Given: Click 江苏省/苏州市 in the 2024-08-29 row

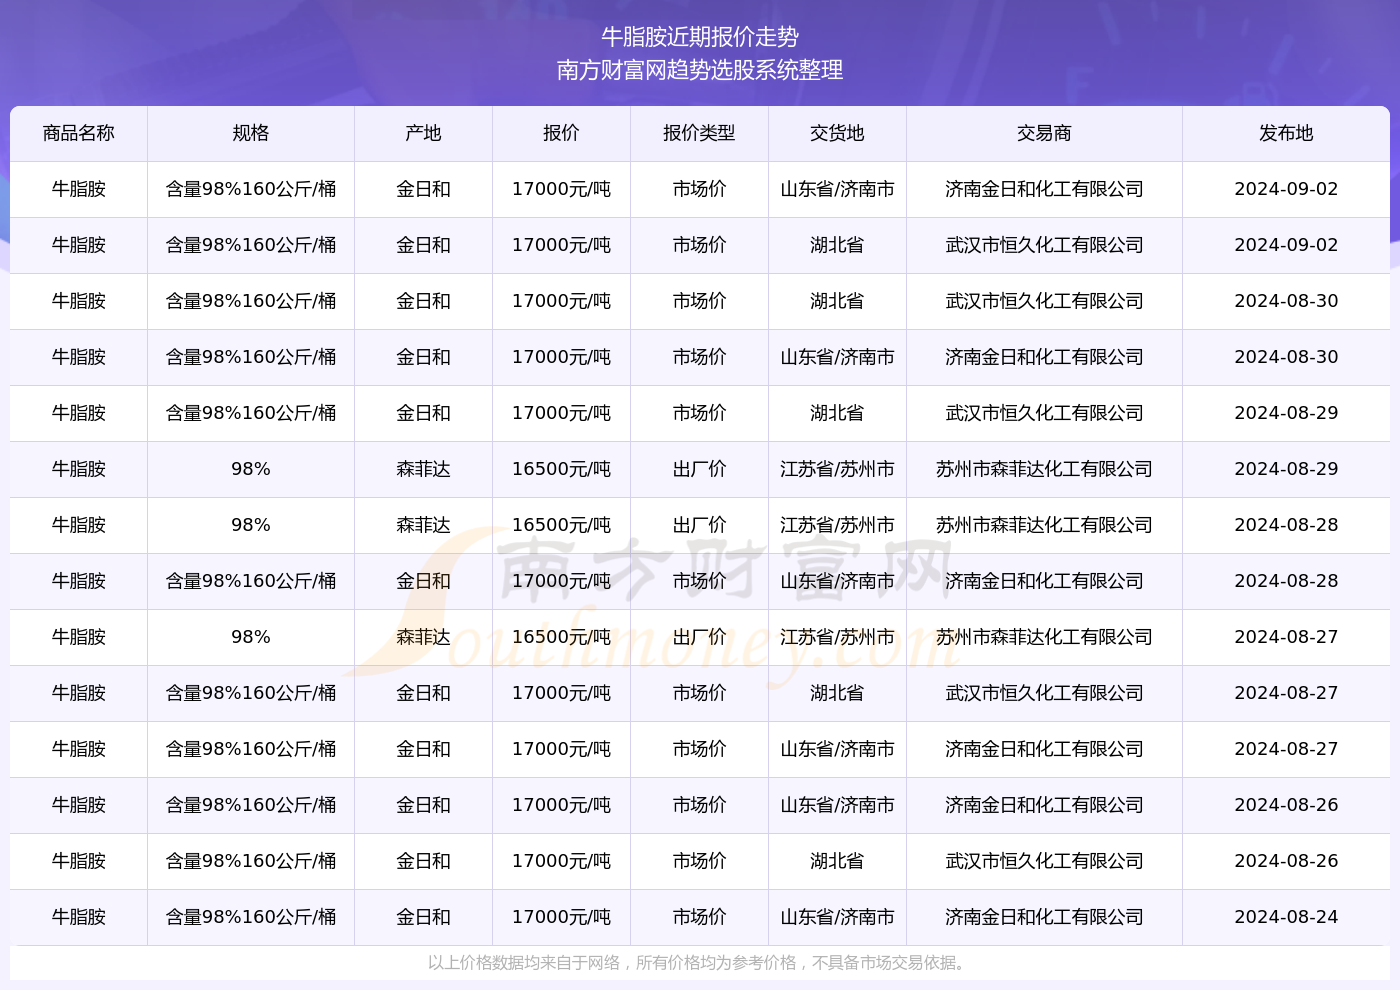Looking at the screenshot, I should pyautogui.click(x=838, y=469).
